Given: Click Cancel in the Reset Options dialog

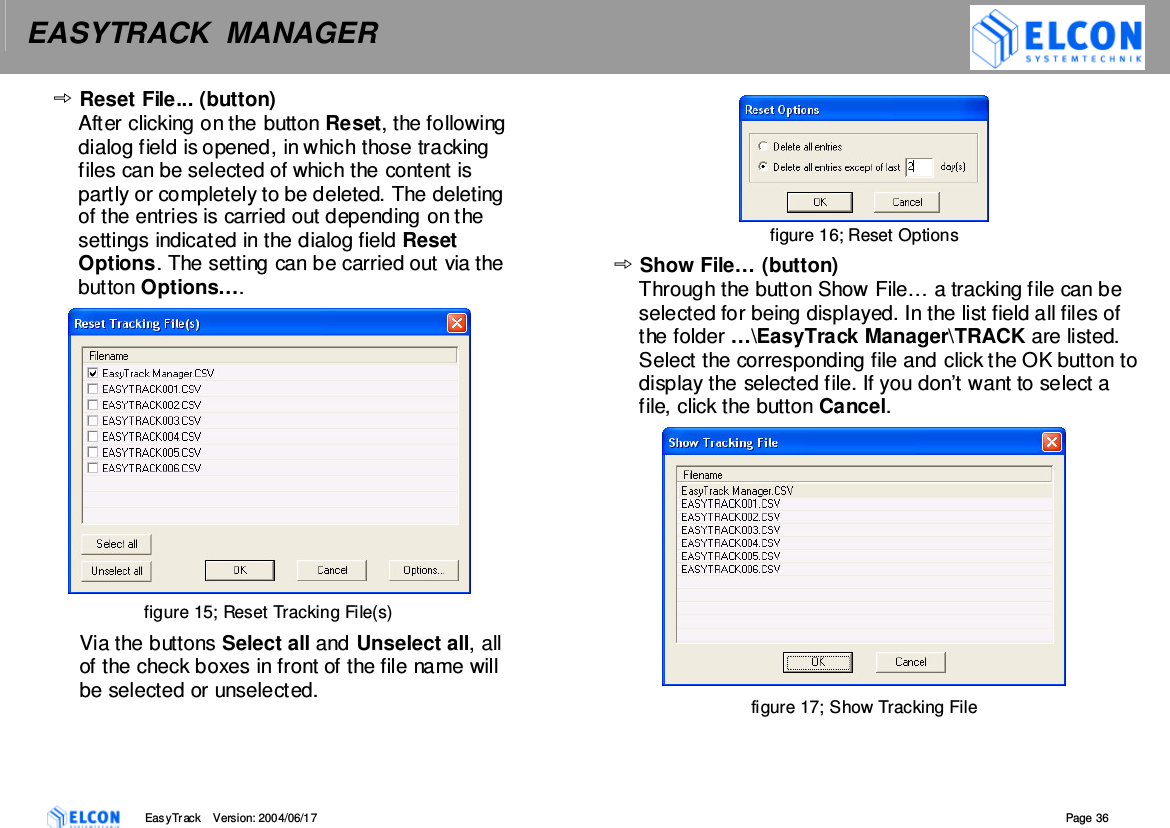Looking at the screenshot, I should click(x=906, y=201).
